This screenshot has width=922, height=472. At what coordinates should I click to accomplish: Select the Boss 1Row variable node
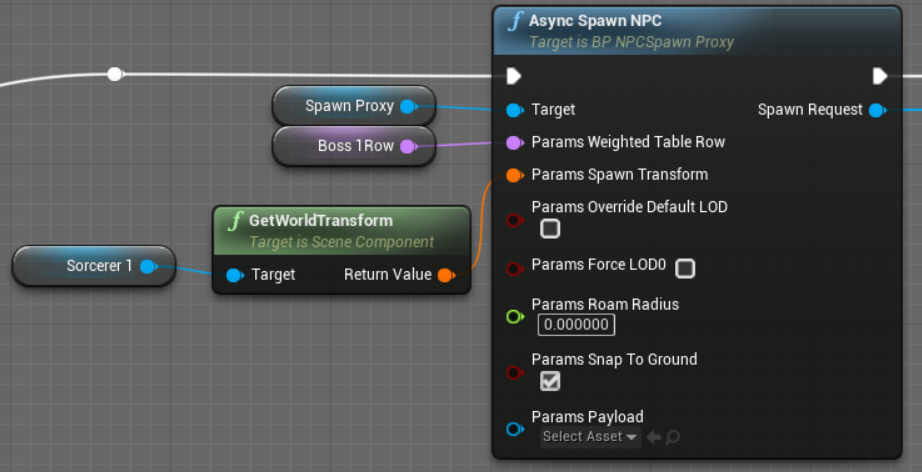[x=340, y=146]
